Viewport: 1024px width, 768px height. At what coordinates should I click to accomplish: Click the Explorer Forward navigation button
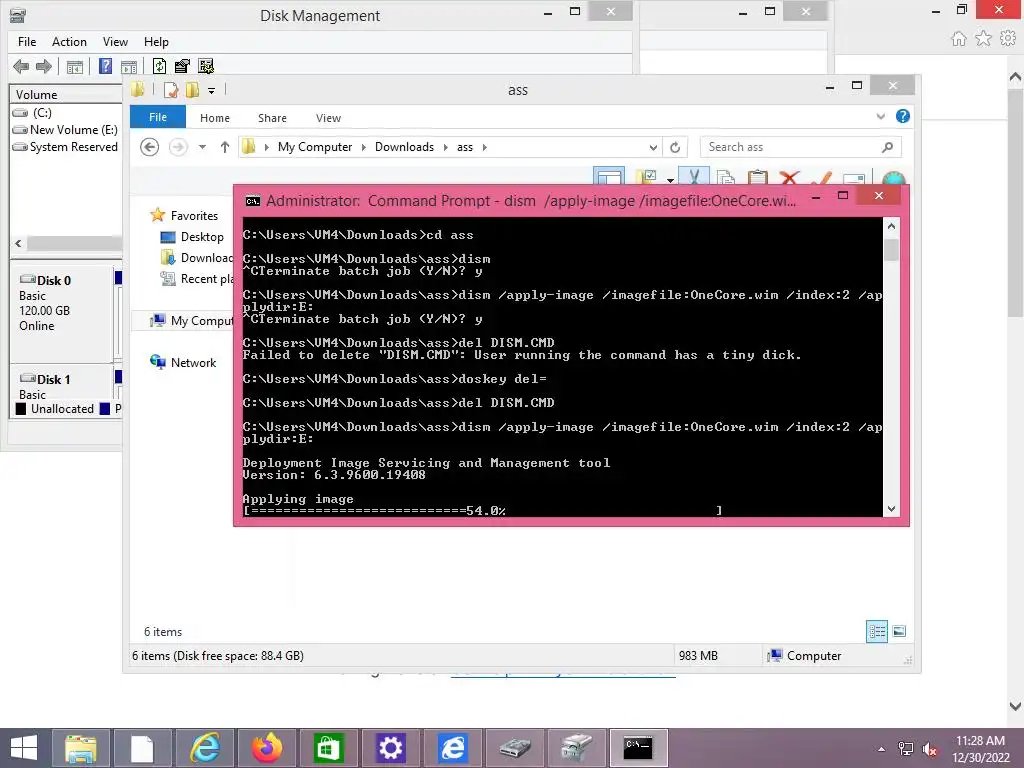coord(178,147)
